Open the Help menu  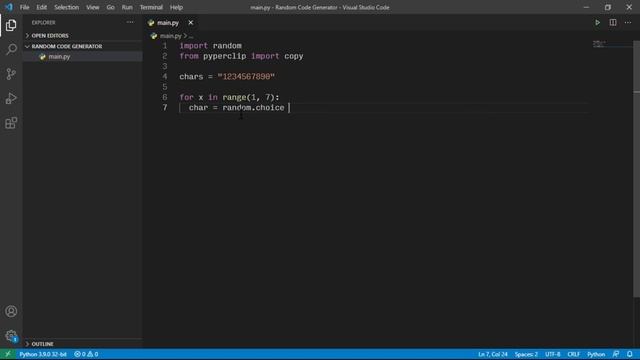click(x=176, y=7)
